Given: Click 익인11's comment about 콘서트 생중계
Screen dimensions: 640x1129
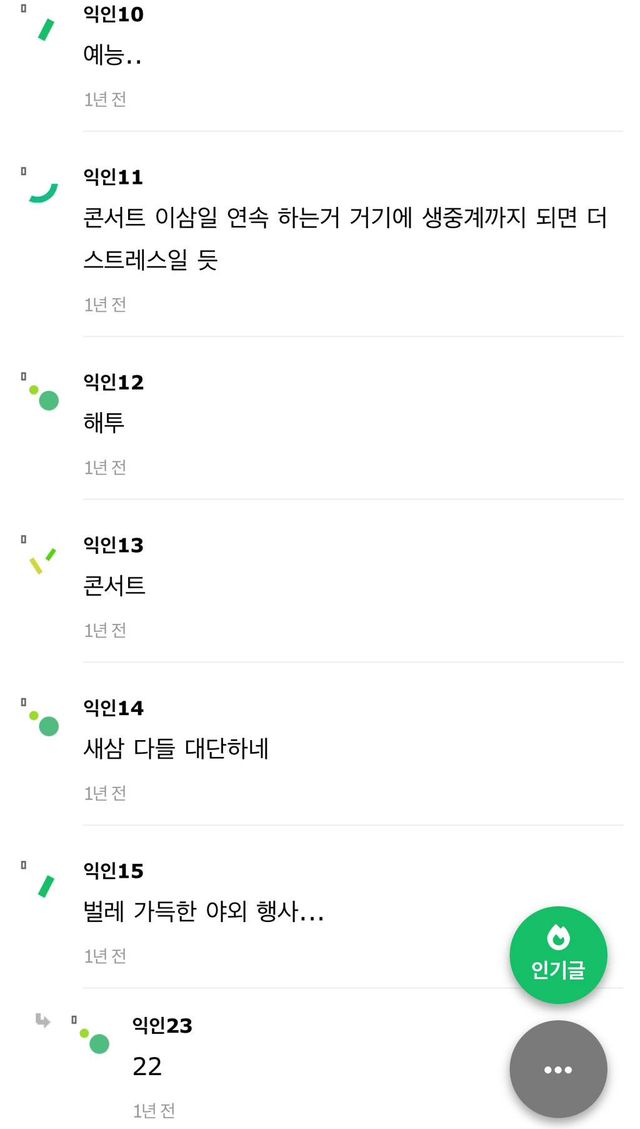Looking at the screenshot, I should [345, 239].
